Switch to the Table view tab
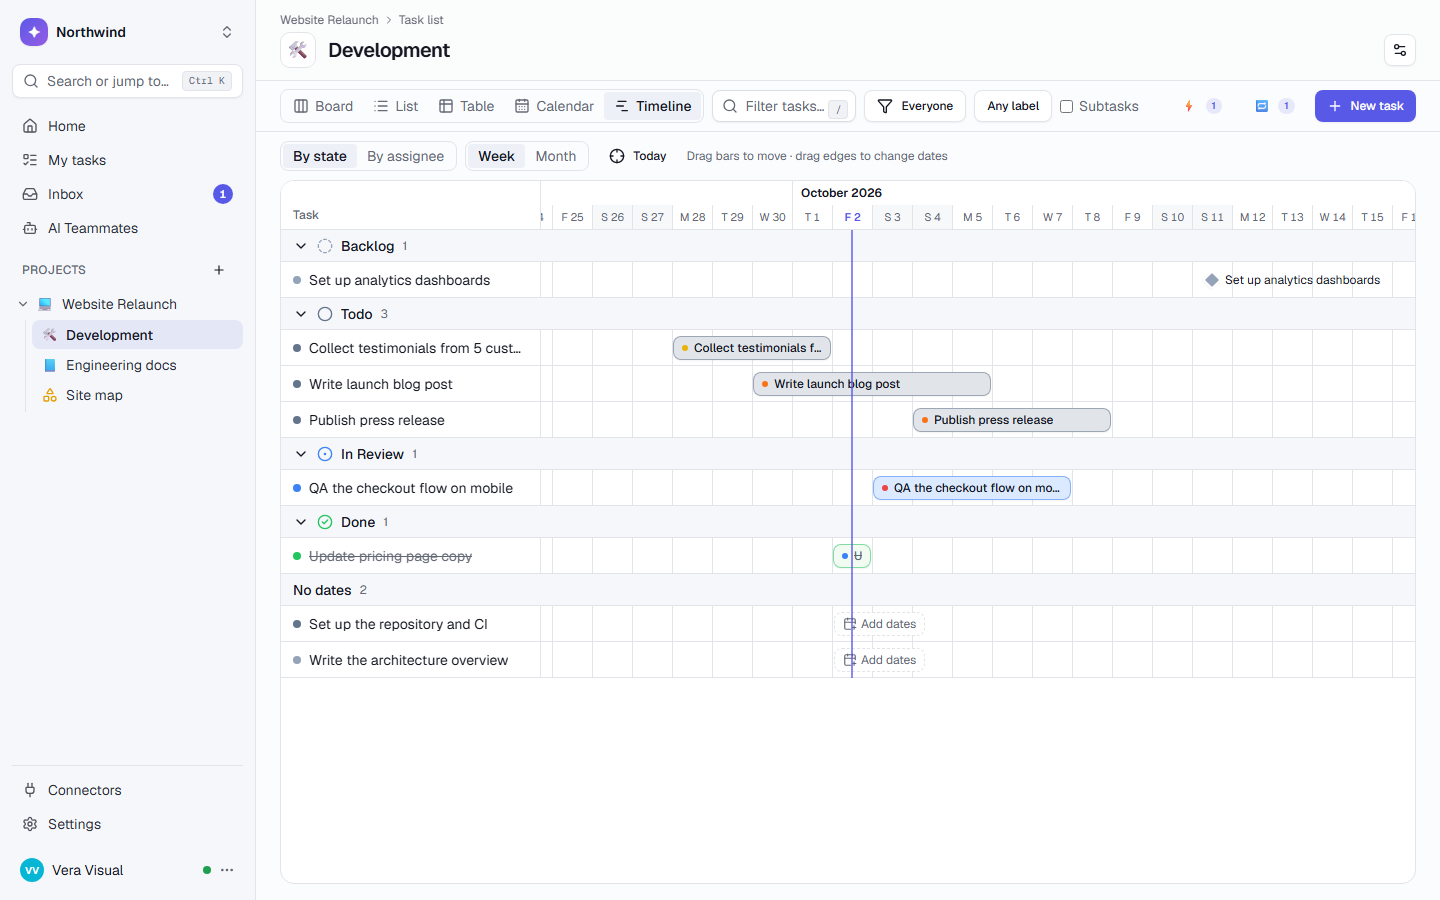Screen dimensions: 1440x900 coord(466,106)
